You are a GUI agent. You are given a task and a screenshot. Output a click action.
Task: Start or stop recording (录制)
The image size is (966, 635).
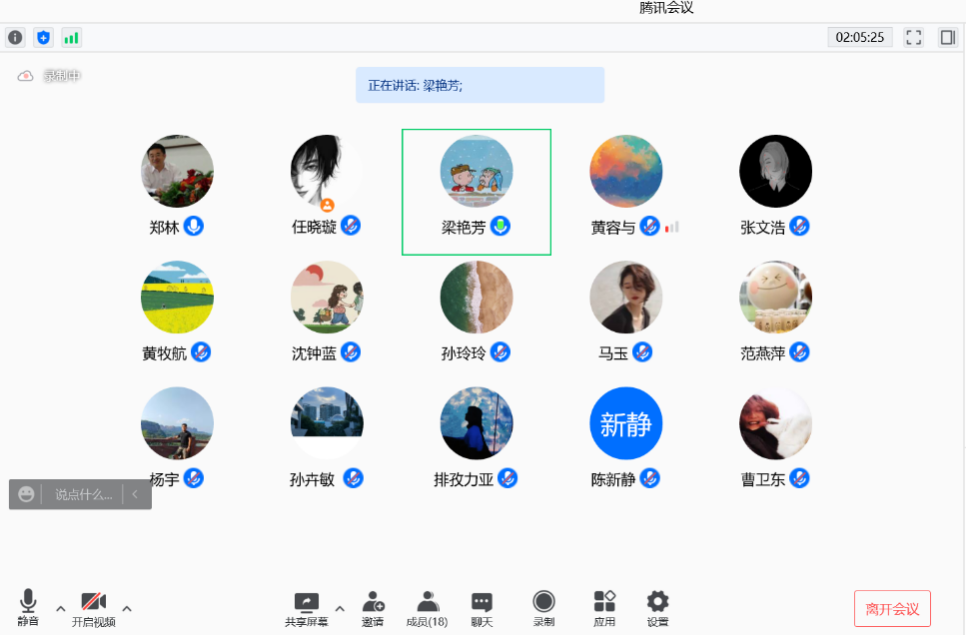(x=543, y=607)
